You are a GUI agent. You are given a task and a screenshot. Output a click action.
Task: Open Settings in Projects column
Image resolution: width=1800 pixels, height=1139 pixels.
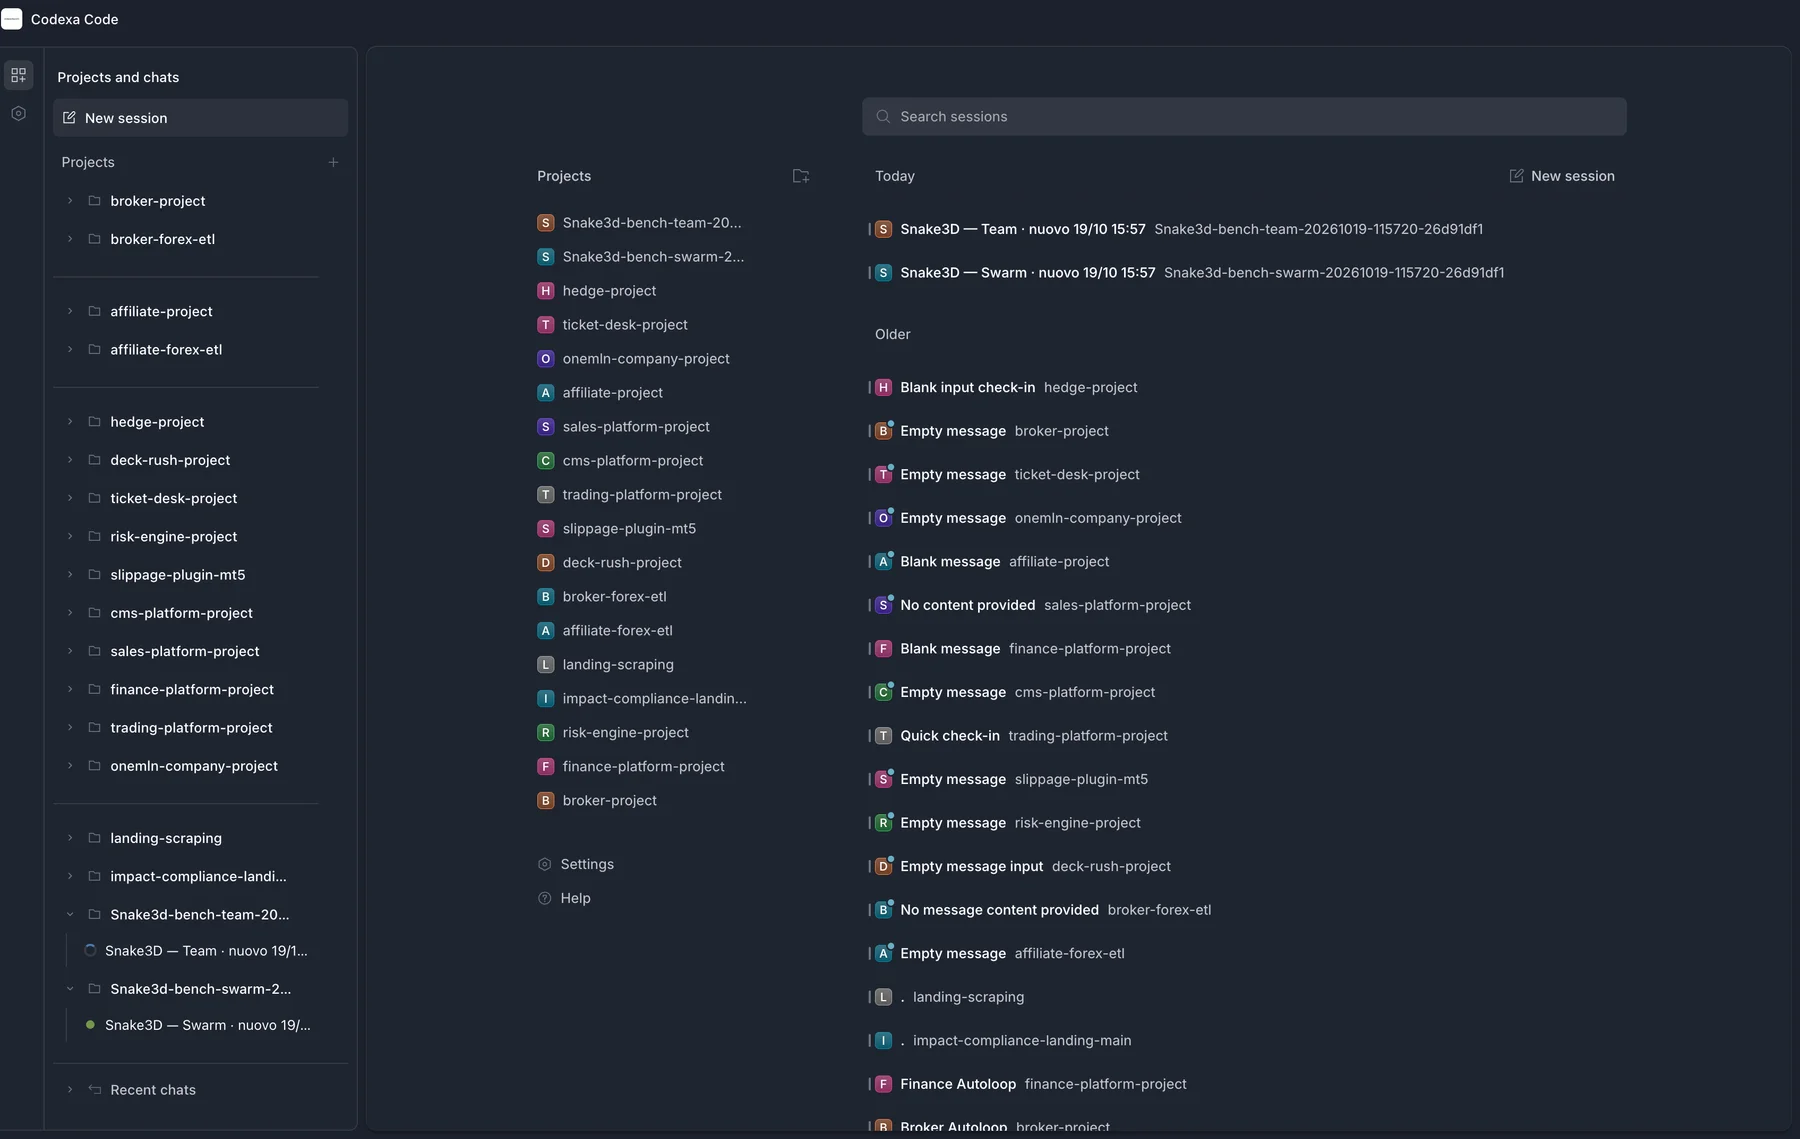576,865
